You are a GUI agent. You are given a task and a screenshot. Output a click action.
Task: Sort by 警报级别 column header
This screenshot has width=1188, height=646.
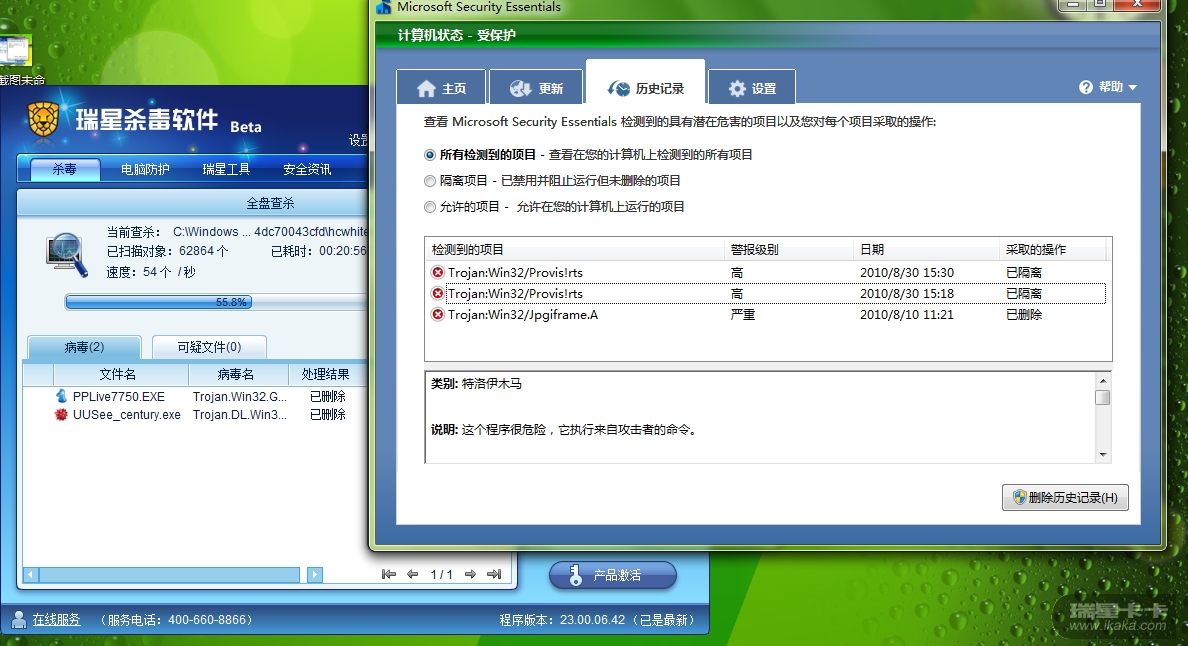(x=789, y=249)
